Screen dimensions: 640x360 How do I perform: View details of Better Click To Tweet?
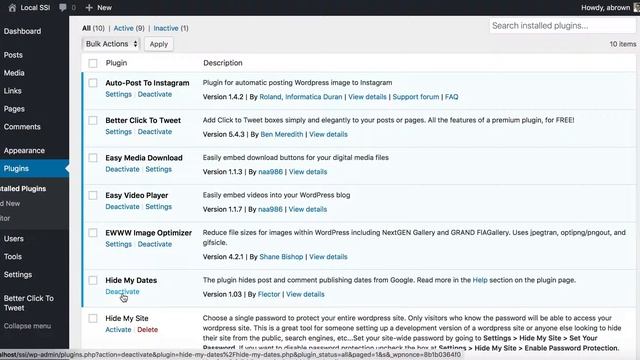(x=328, y=134)
